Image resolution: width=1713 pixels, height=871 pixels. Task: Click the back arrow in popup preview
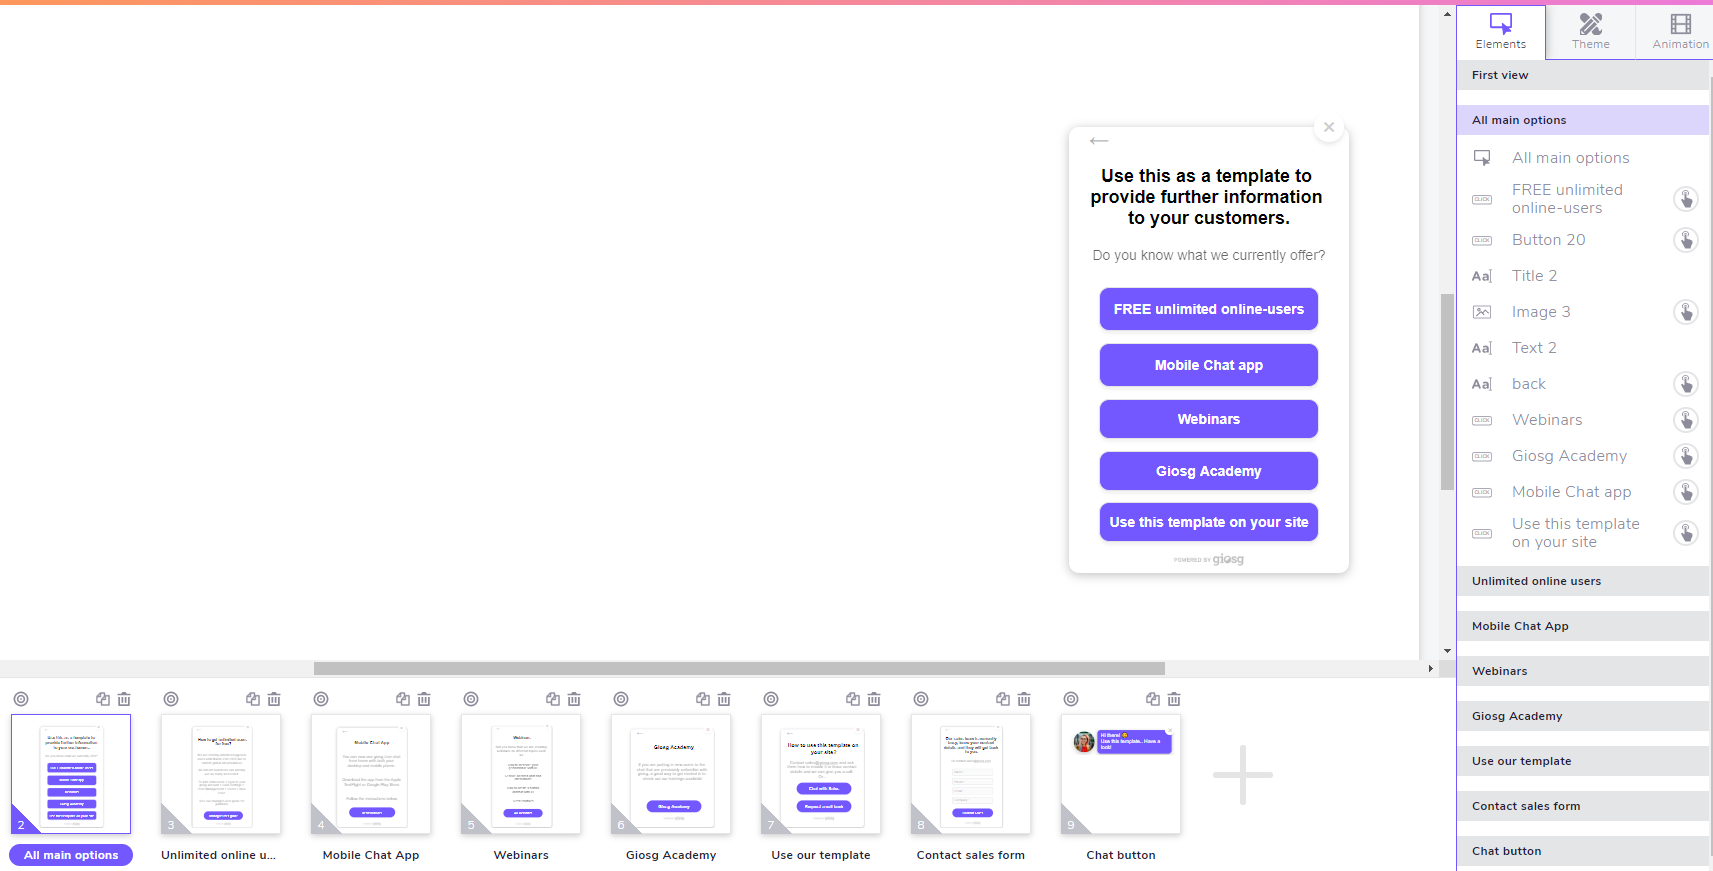tap(1099, 141)
